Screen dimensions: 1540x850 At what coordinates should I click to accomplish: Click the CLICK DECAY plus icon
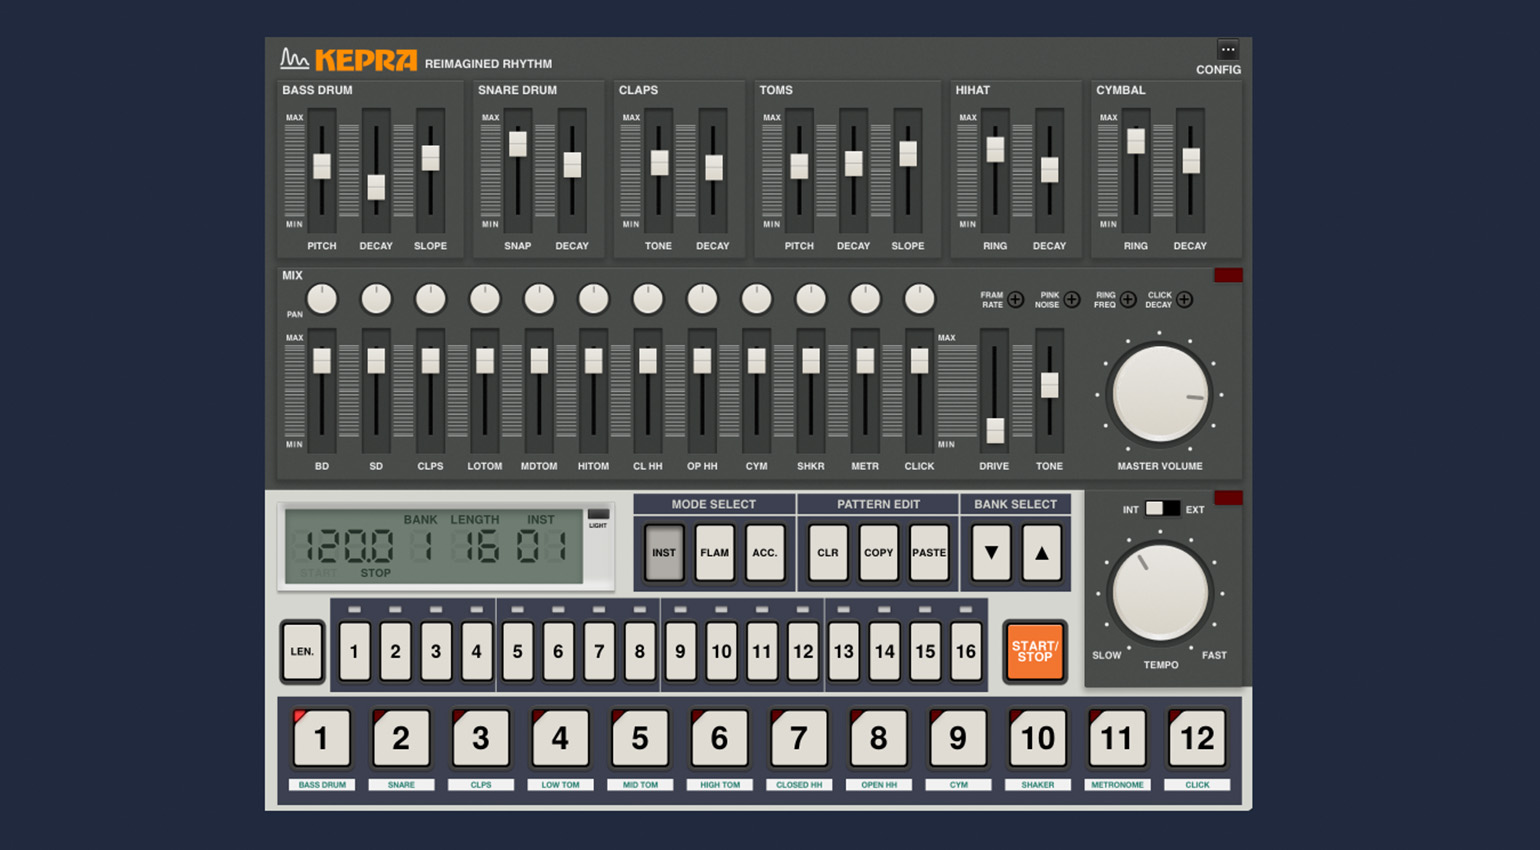[x=1185, y=299]
